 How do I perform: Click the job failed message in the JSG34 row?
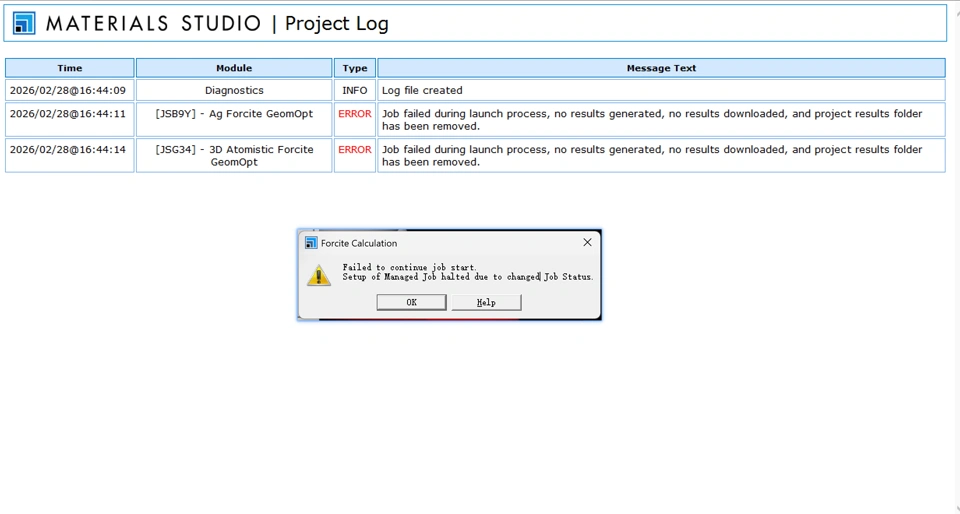point(661,155)
